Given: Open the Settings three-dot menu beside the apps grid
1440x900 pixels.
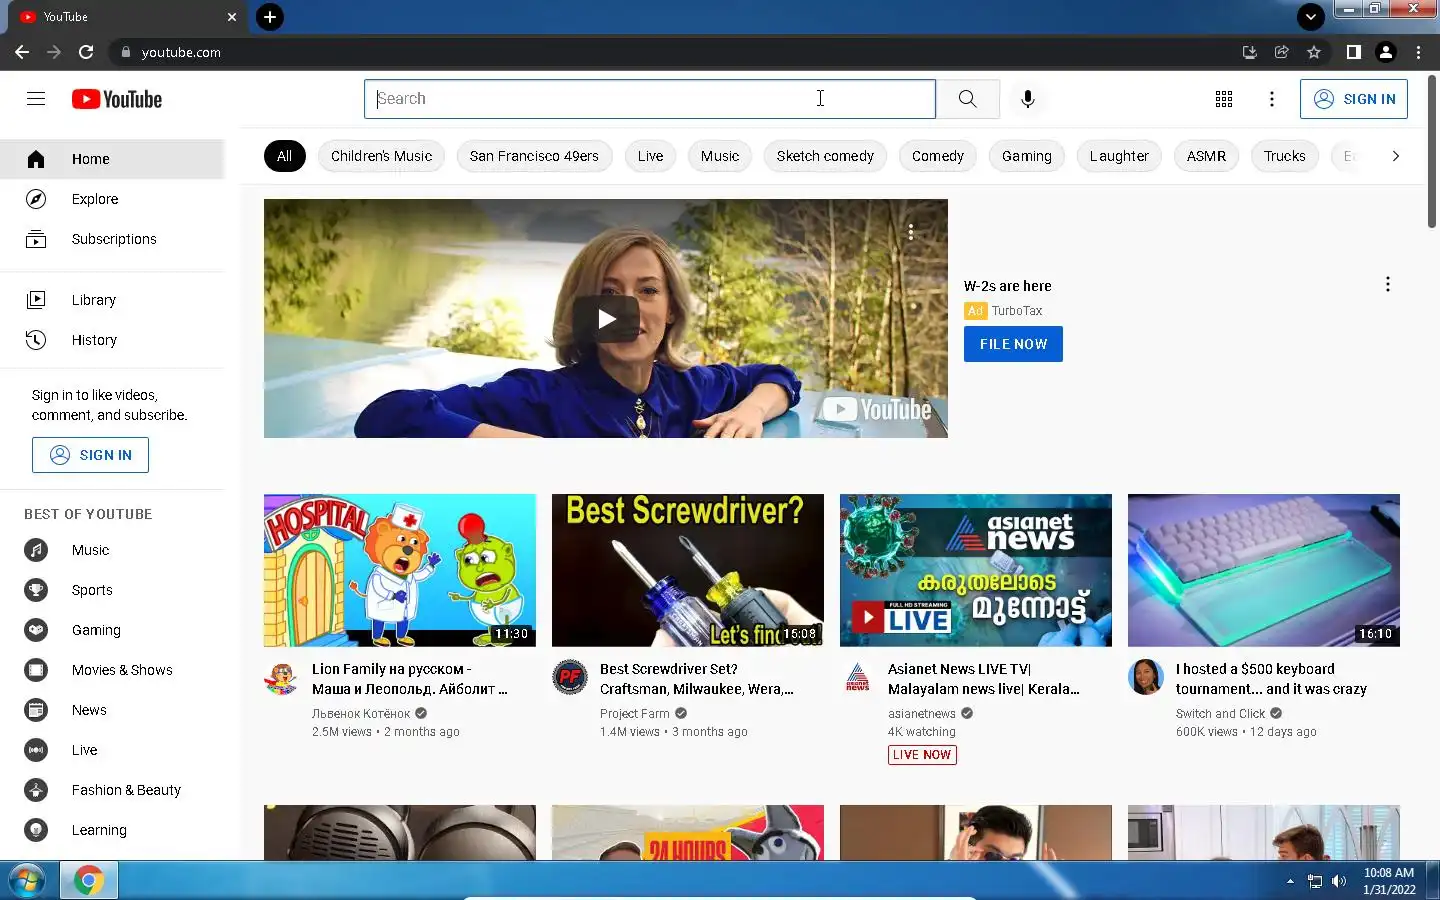Looking at the screenshot, I should (1272, 99).
